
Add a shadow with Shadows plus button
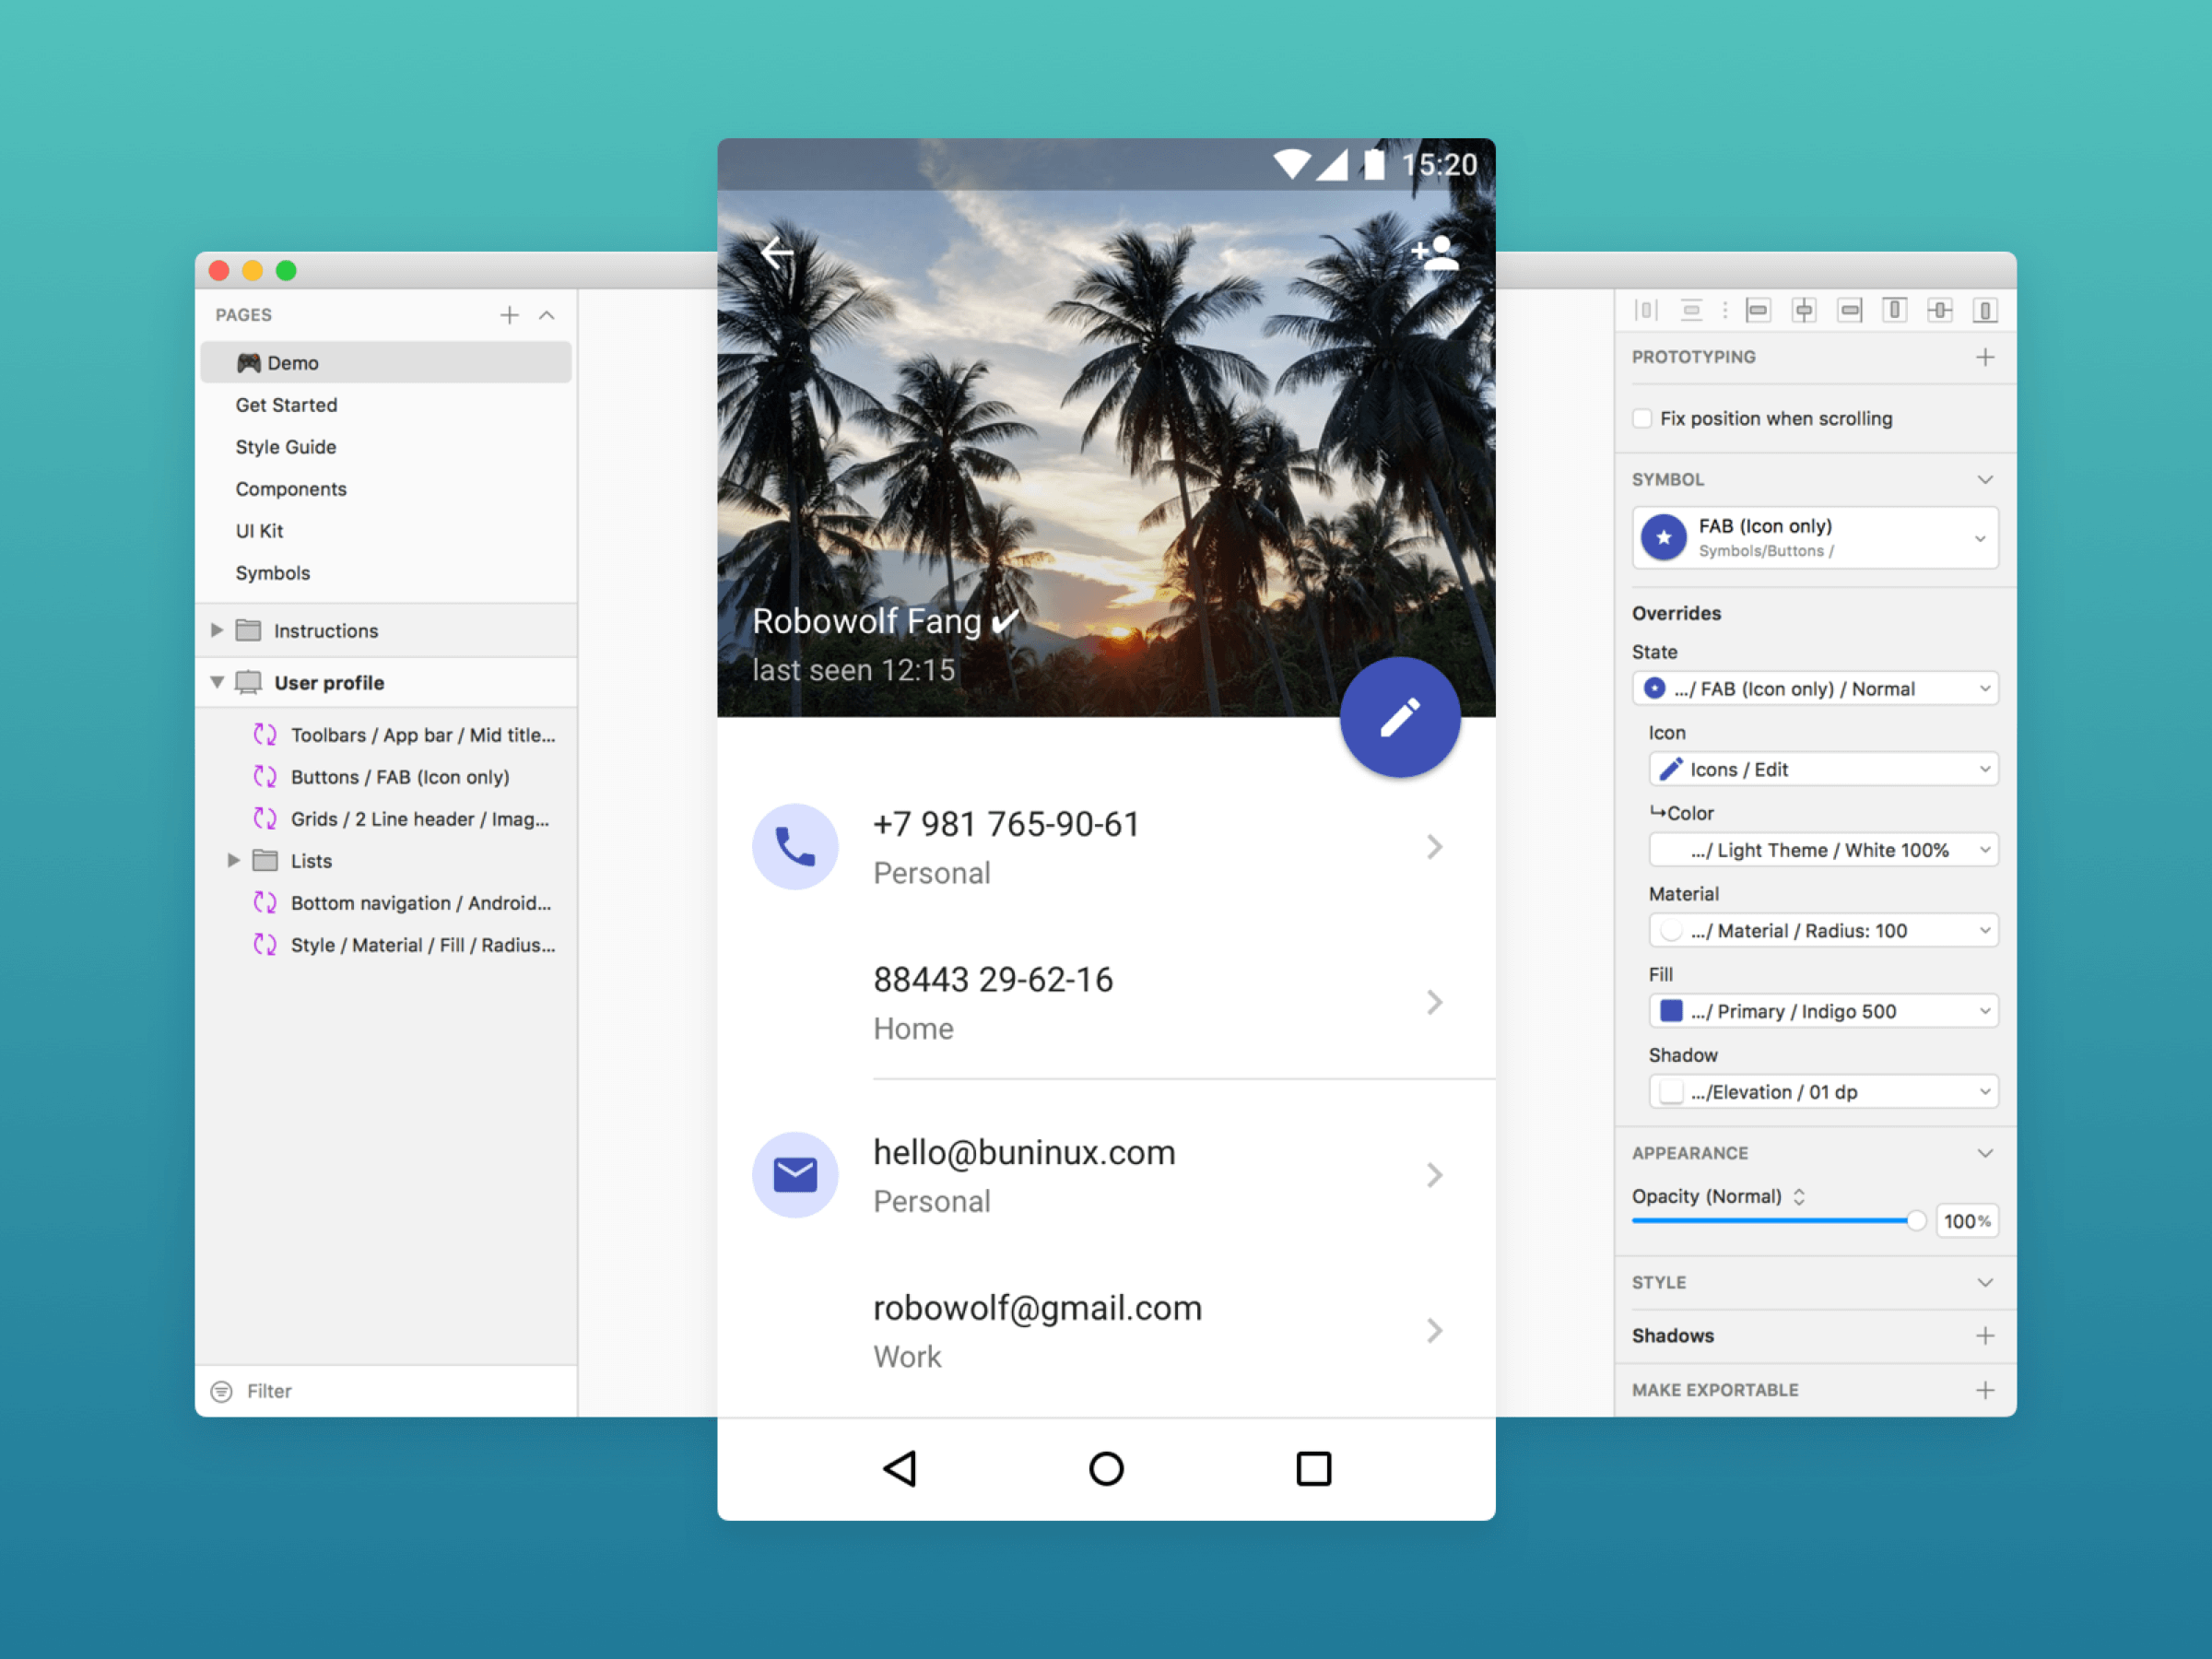coord(1985,1335)
